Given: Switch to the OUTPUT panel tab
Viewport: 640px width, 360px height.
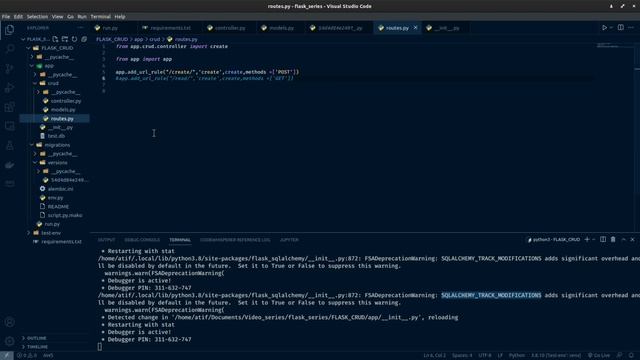Looking at the screenshot, I should tap(107, 240).
